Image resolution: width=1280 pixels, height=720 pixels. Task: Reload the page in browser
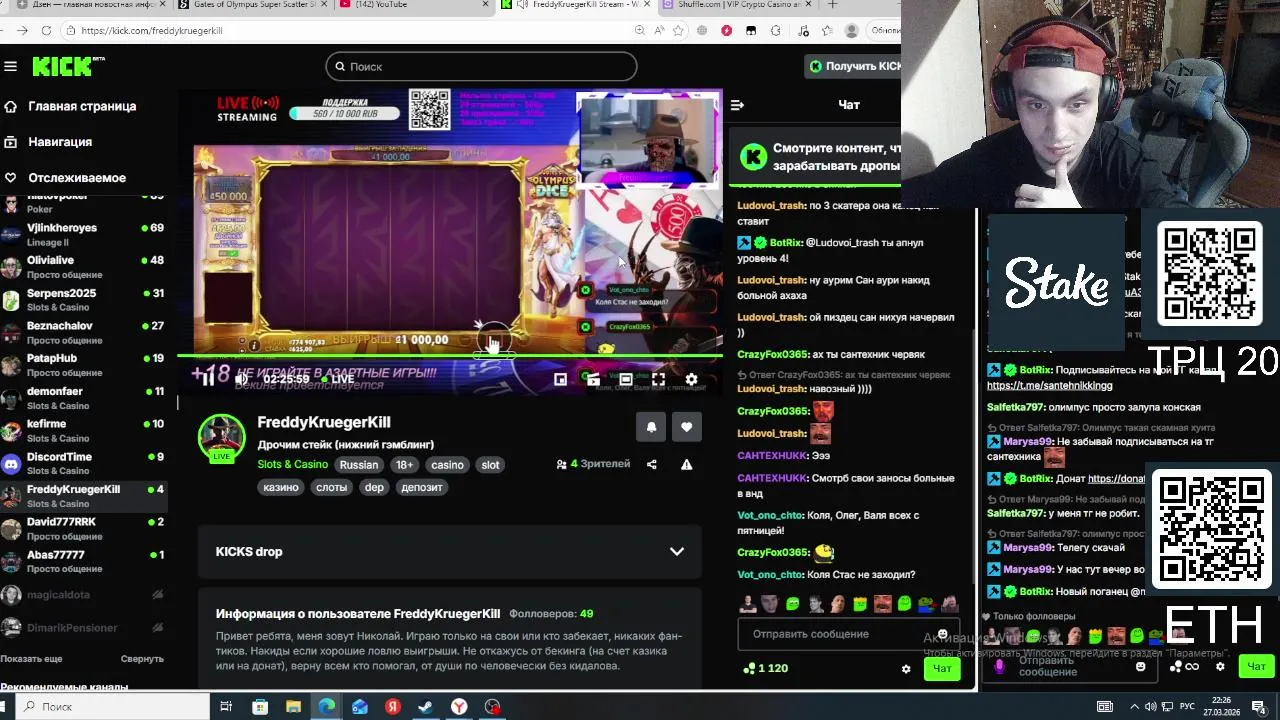tap(46, 30)
